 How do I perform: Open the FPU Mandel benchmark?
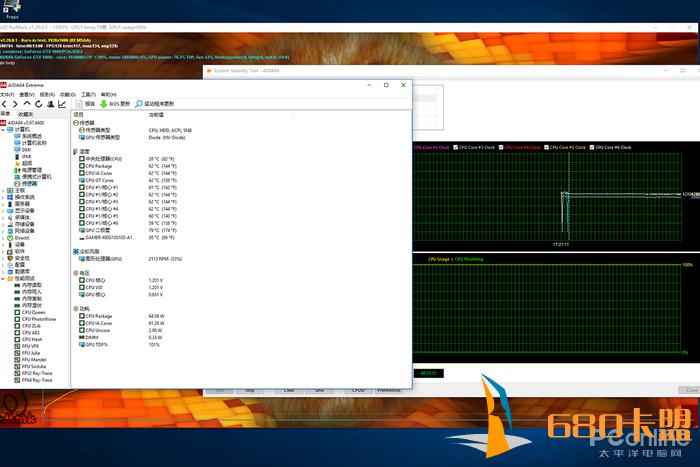[31, 360]
